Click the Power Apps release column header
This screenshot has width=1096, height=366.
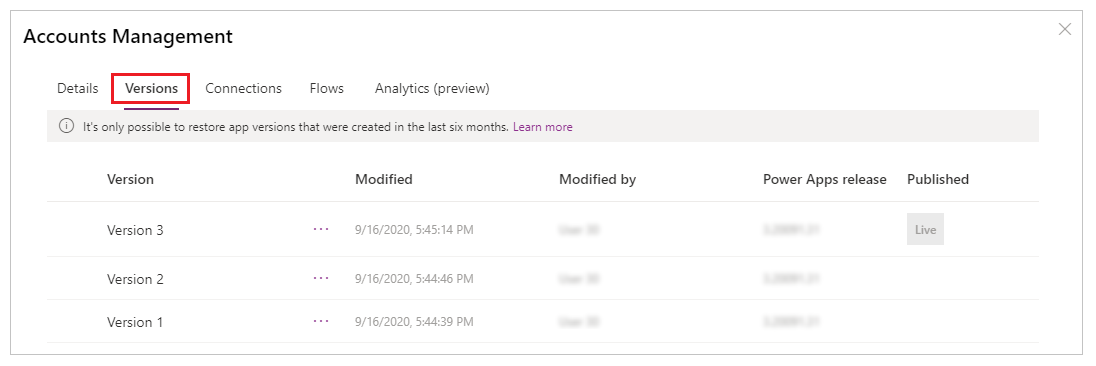(x=825, y=180)
